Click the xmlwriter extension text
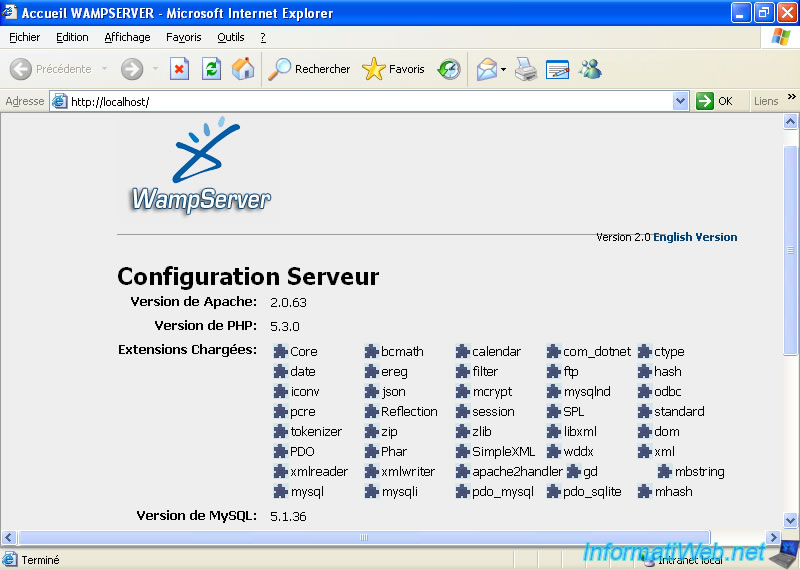The width and height of the screenshot is (800, 570). 408,472
